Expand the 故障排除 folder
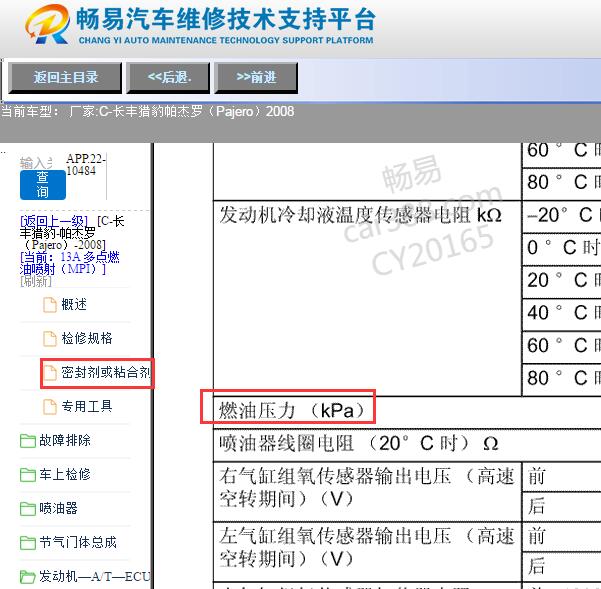601x589 pixels. click(x=65, y=440)
